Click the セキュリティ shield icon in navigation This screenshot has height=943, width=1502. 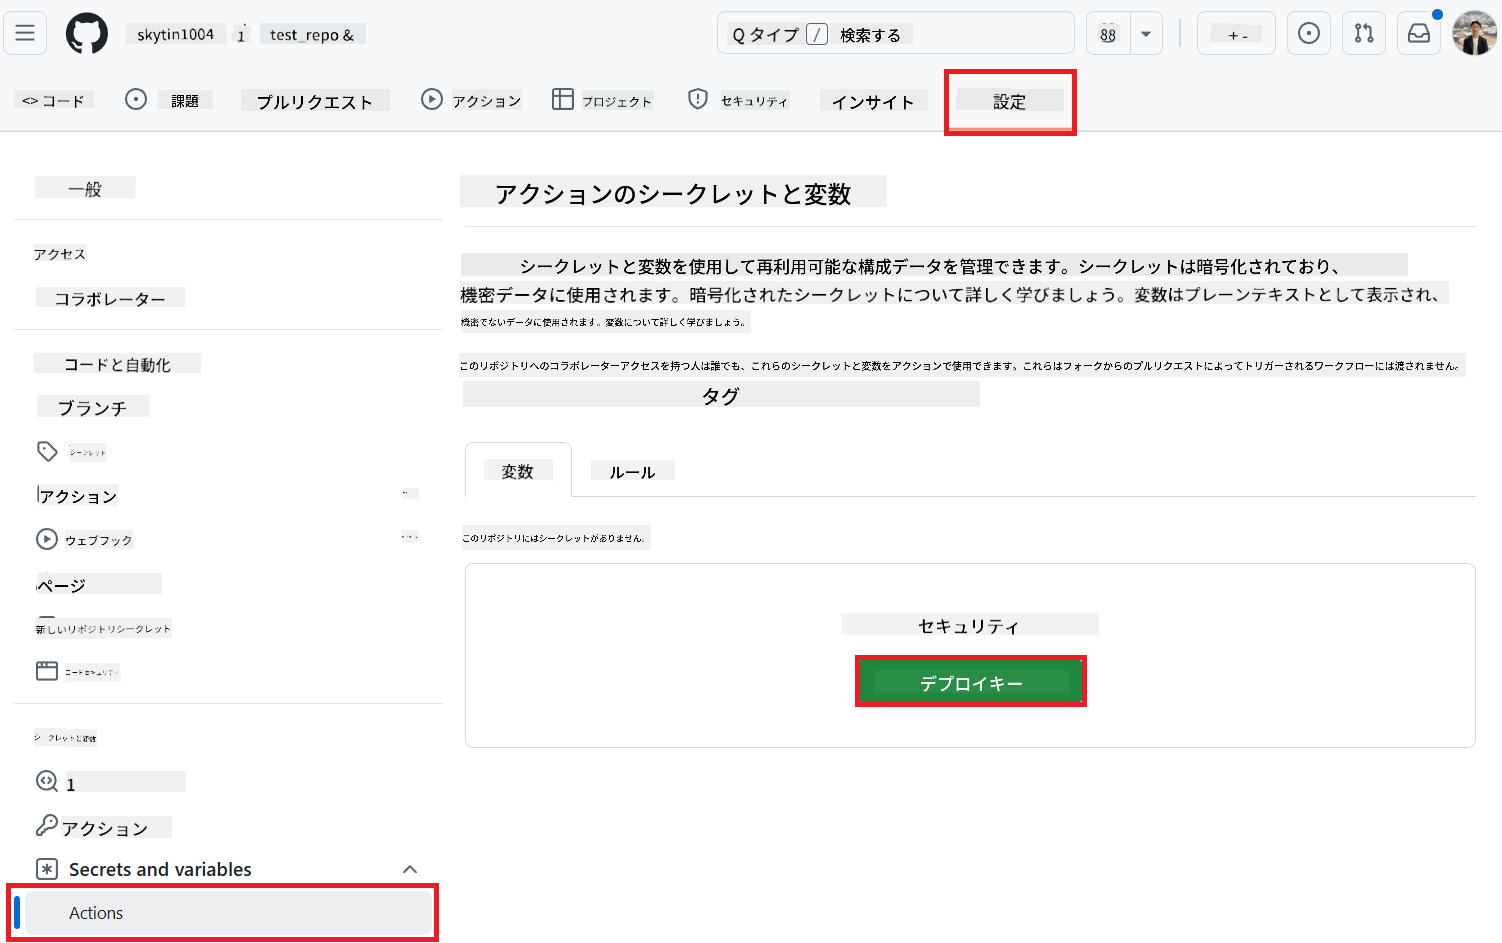[698, 99]
